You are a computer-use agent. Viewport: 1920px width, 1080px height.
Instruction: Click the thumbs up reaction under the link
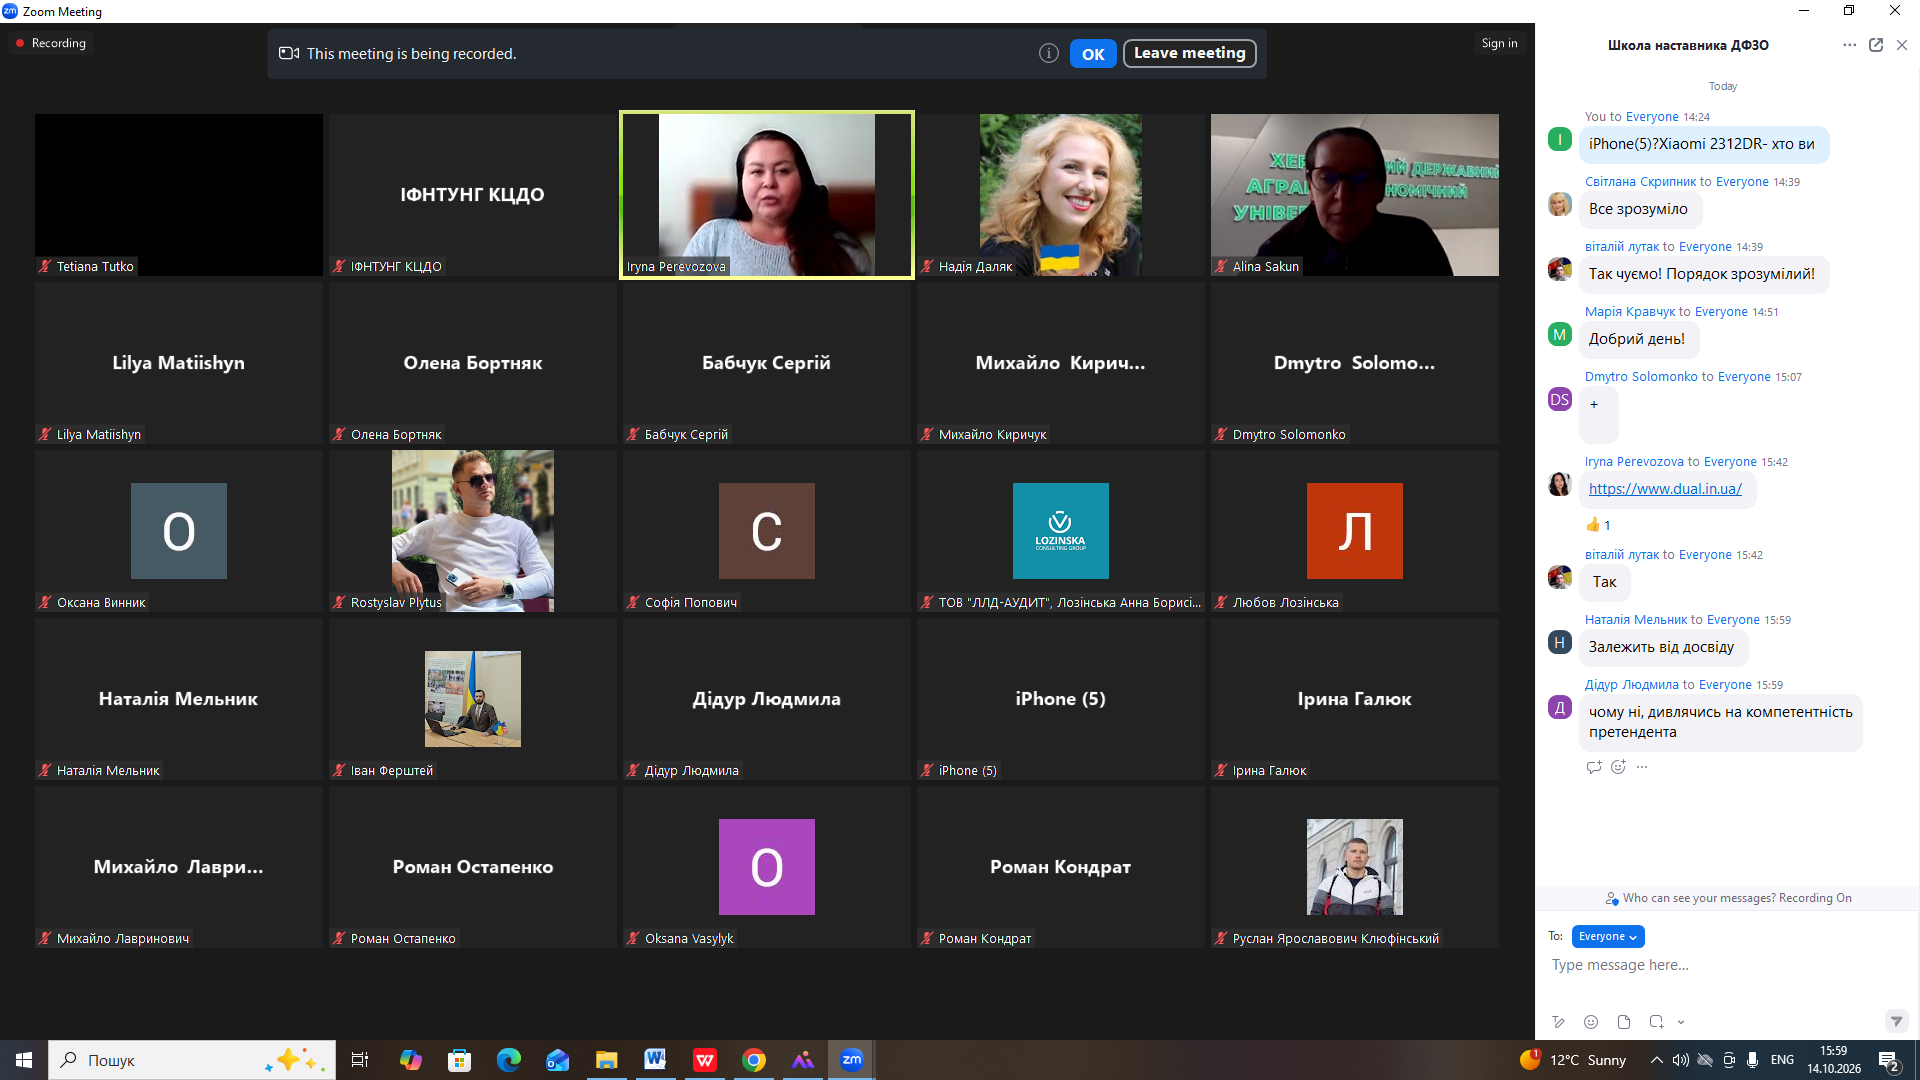pos(1597,525)
